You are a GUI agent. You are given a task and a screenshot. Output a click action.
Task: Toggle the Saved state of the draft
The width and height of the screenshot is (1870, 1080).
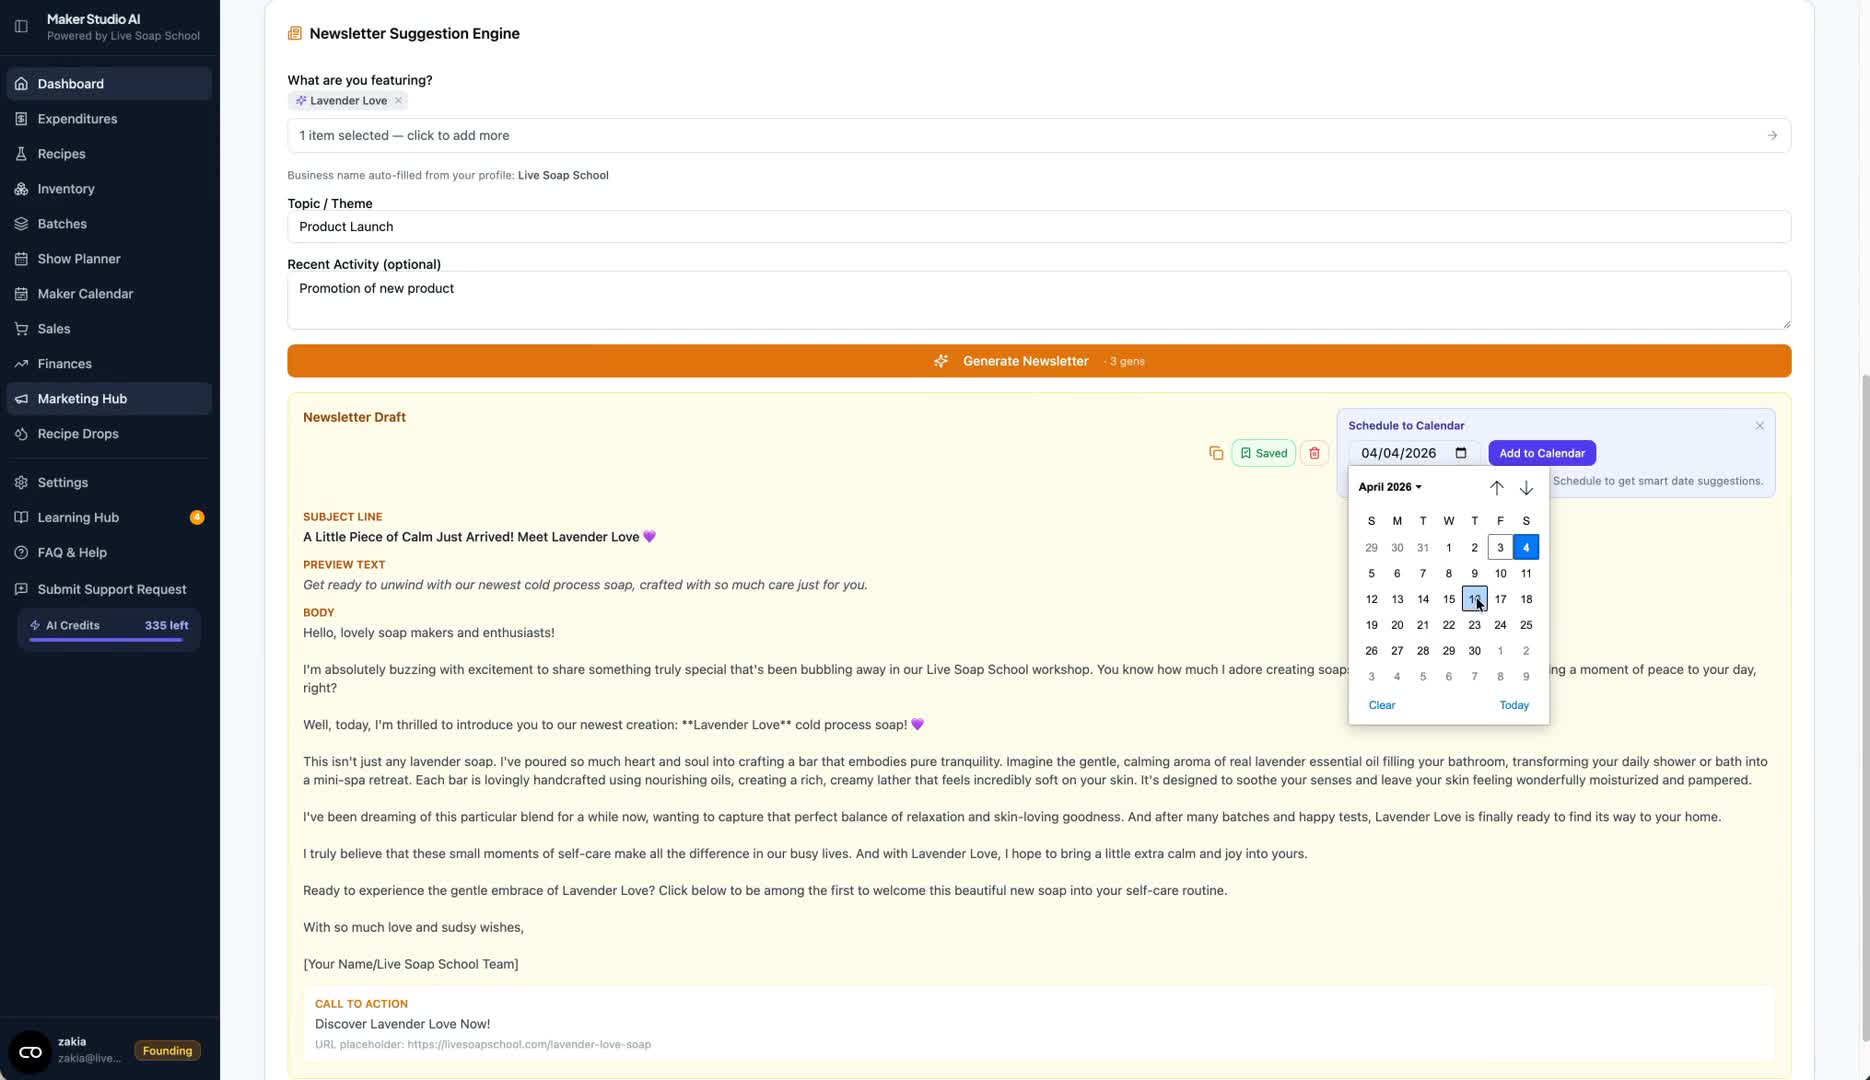1262,452
